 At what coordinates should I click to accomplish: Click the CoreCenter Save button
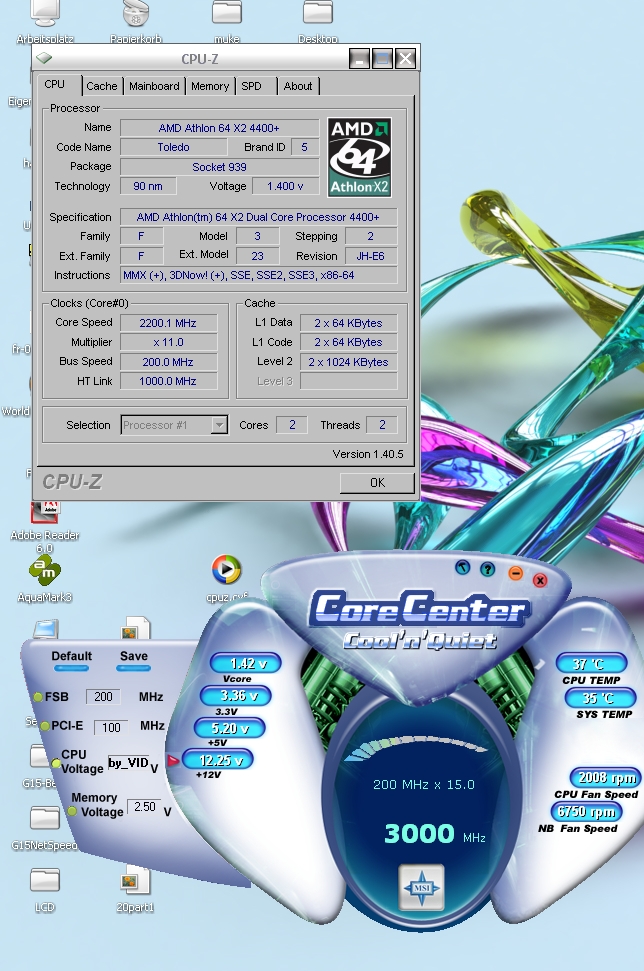[134, 661]
